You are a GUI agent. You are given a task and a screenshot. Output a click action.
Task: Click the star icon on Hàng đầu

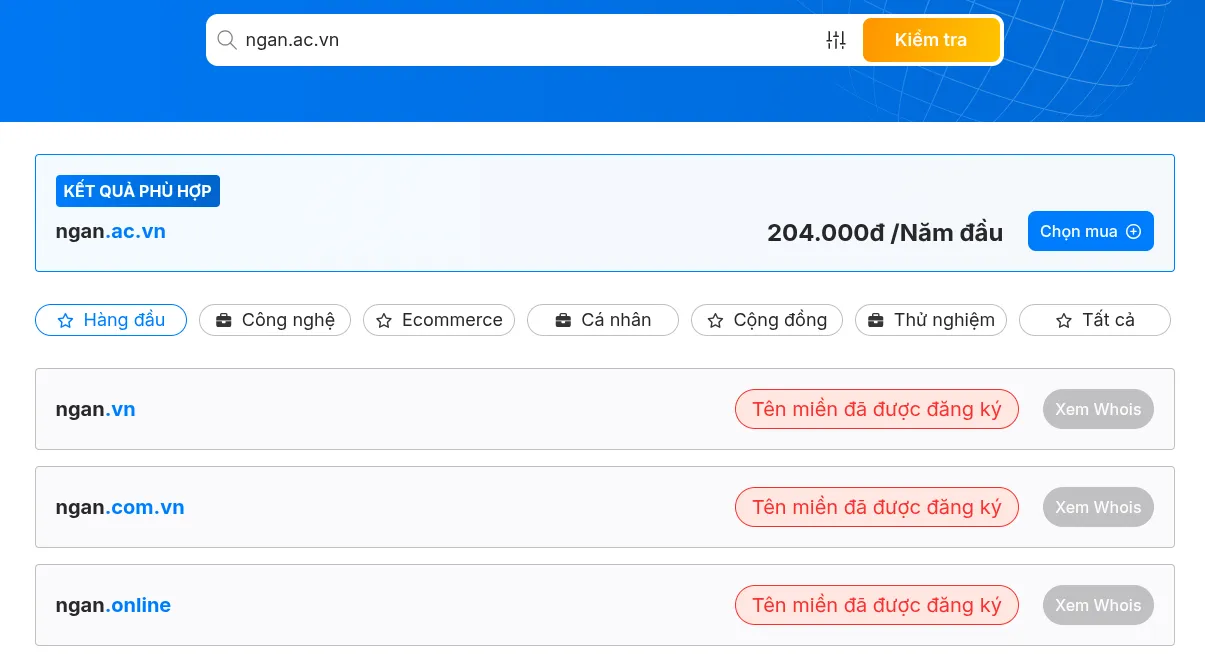coord(66,321)
